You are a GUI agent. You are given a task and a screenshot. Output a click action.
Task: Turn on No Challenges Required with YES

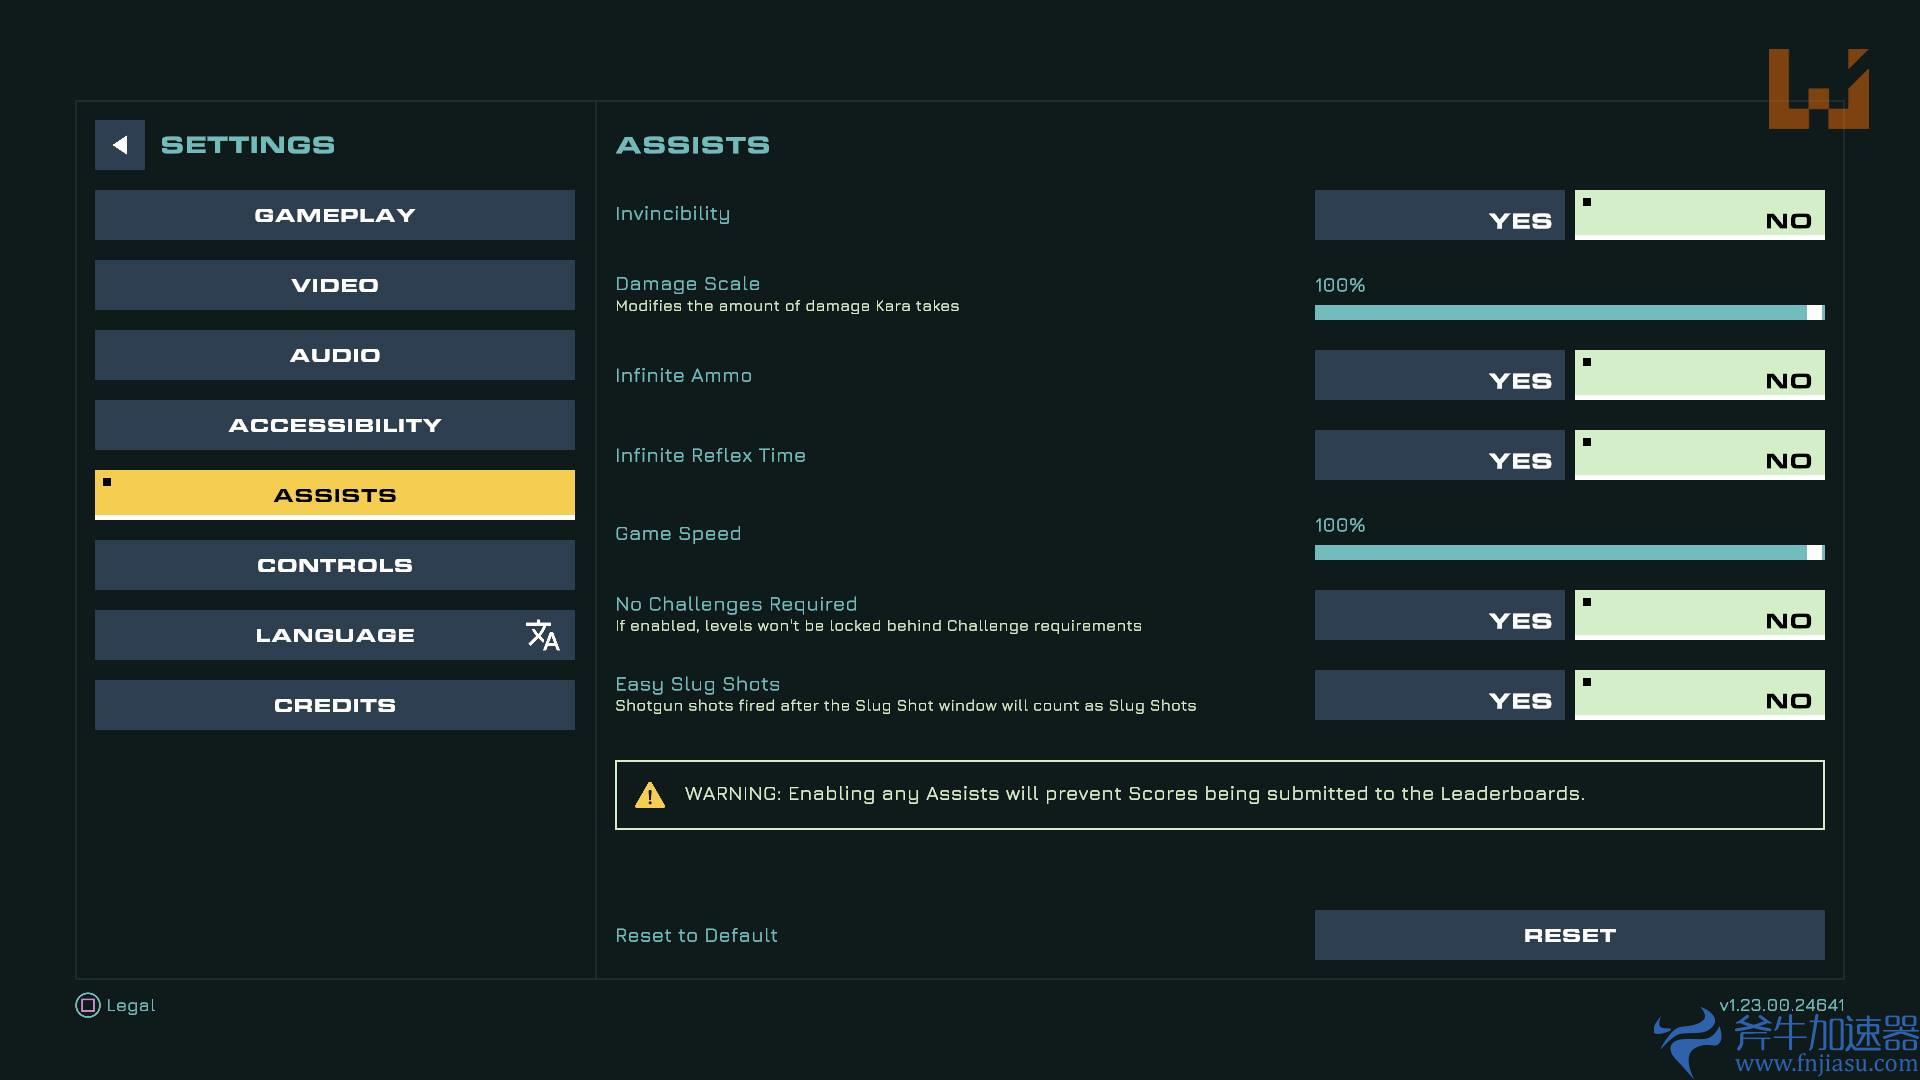tap(1439, 615)
